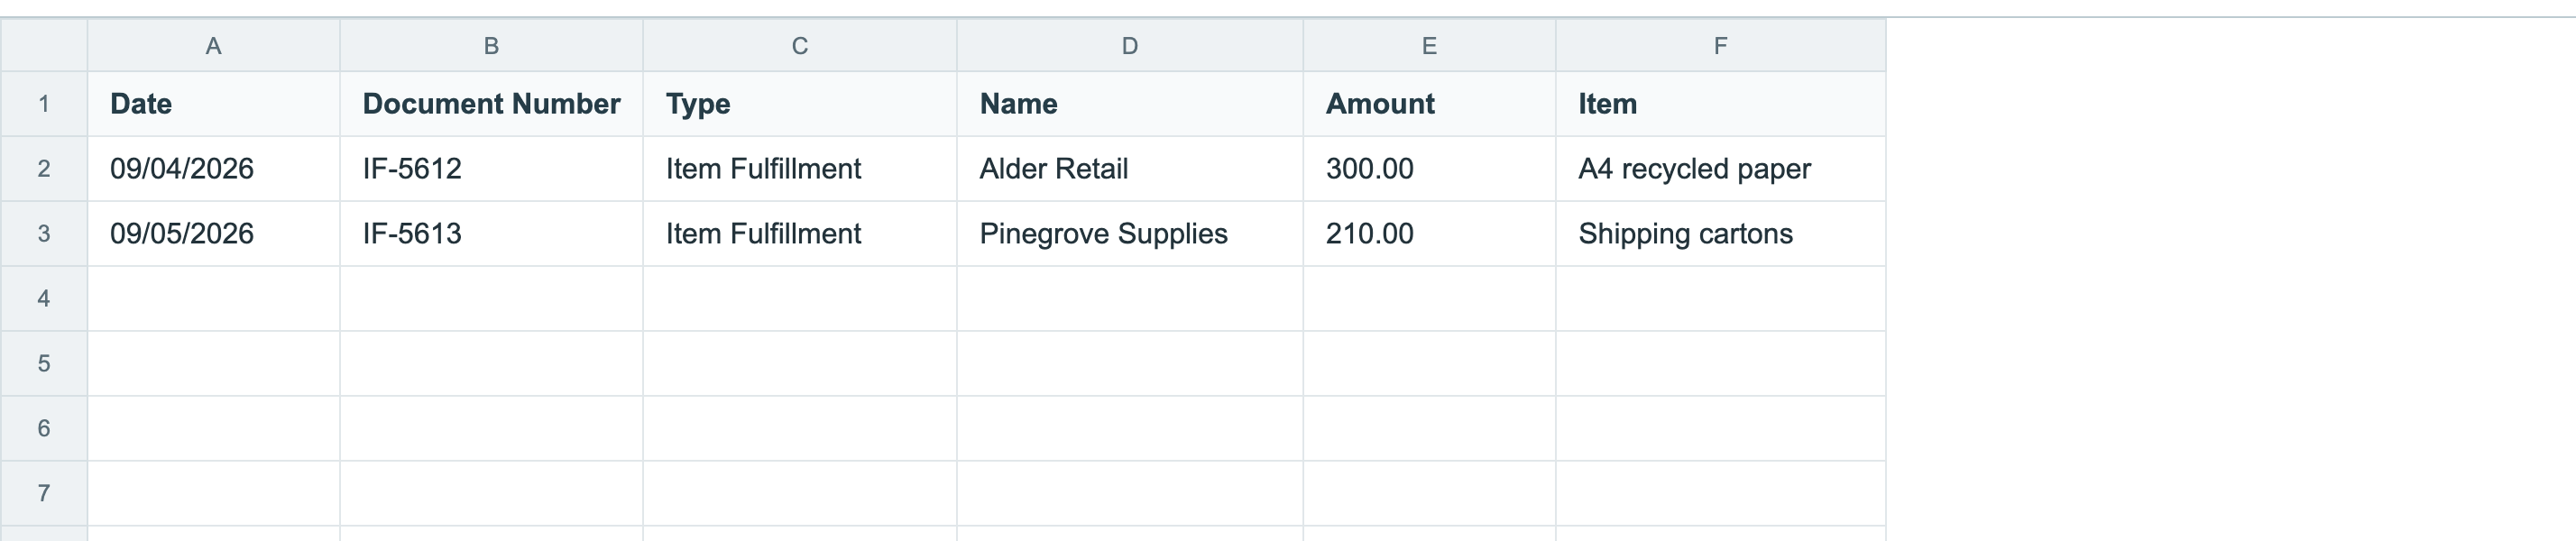The height and width of the screenshot is (541, 2576).
Task: Select column E header
Action: click(1429, 45)
